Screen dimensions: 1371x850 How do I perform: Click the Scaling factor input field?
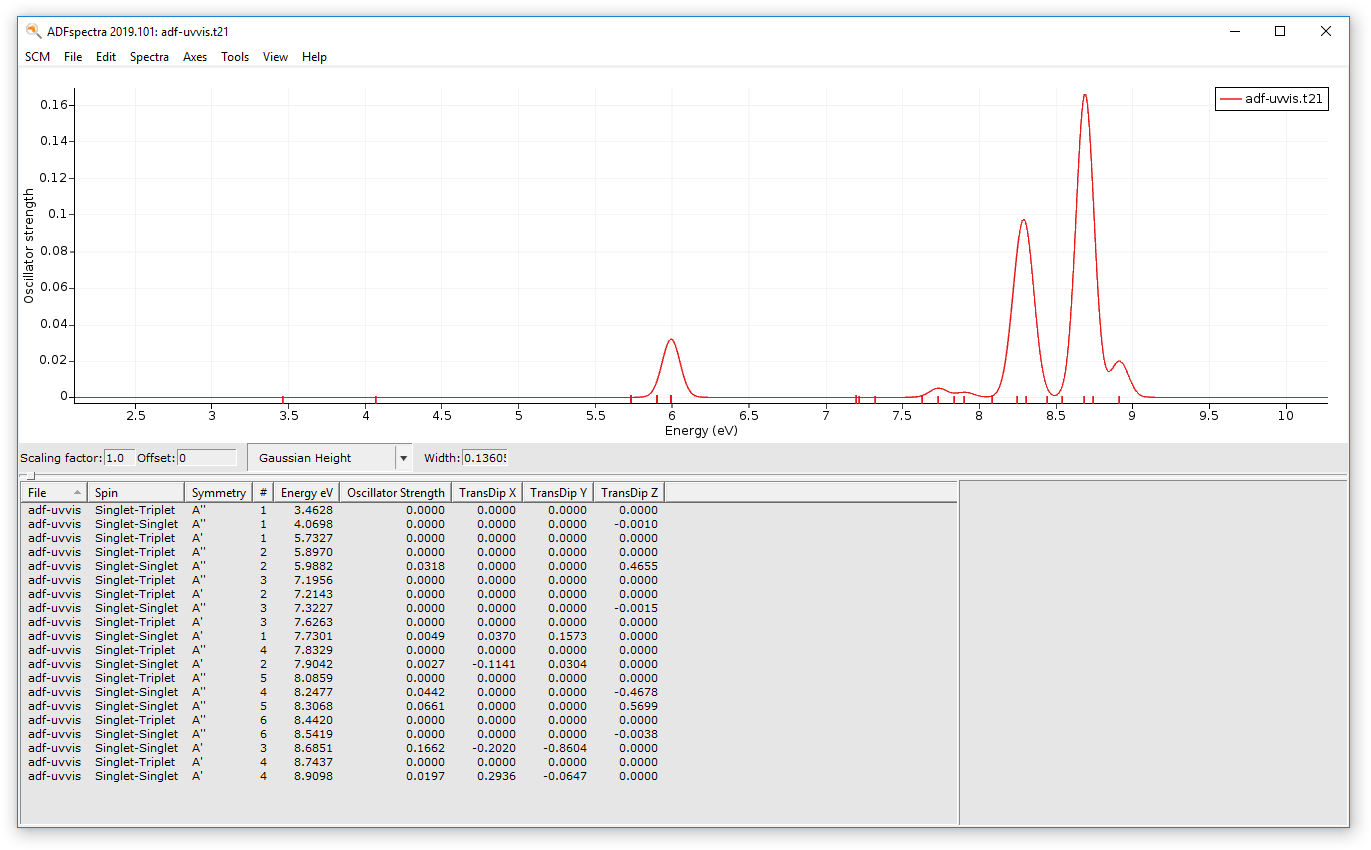pos(119,457)
